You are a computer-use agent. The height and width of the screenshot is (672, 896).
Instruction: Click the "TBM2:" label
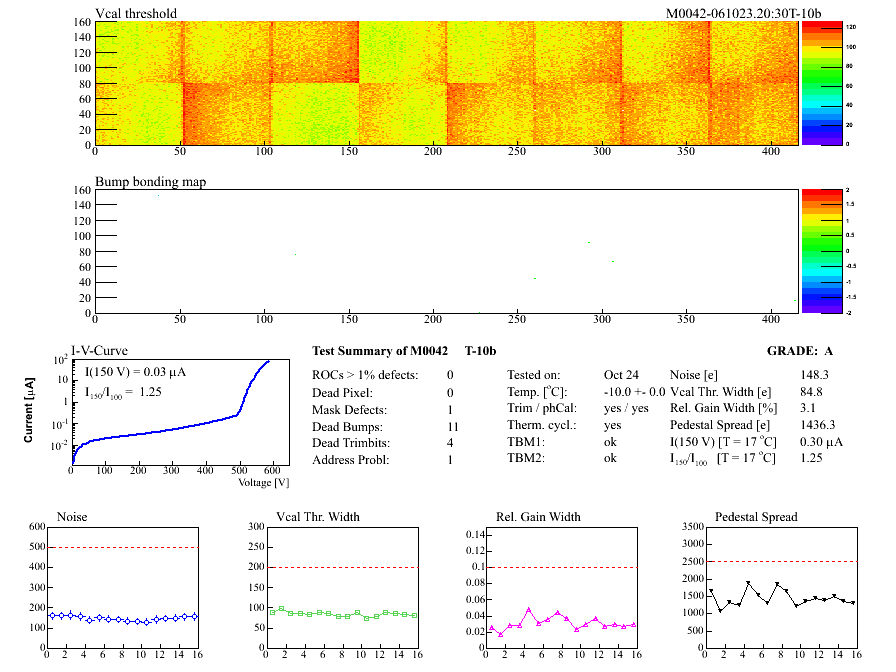(x=526, y=458)
